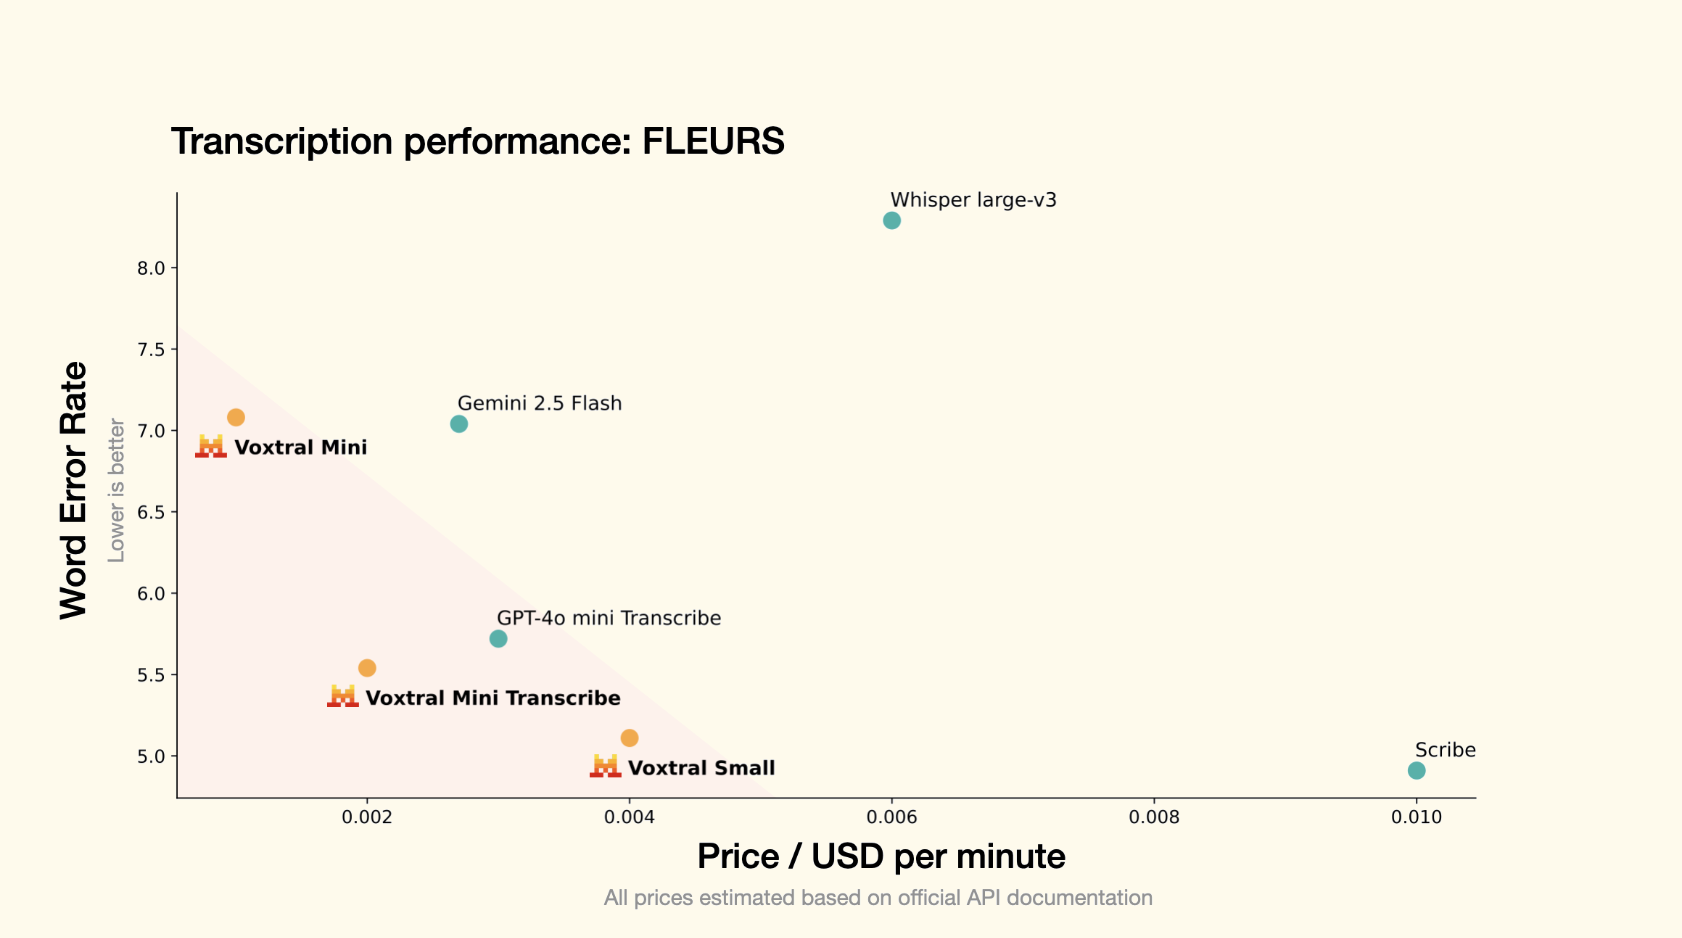
Task: Click the 0.008 tick on the price axis
Action: pyautogui.click(x=1154, y=817)
